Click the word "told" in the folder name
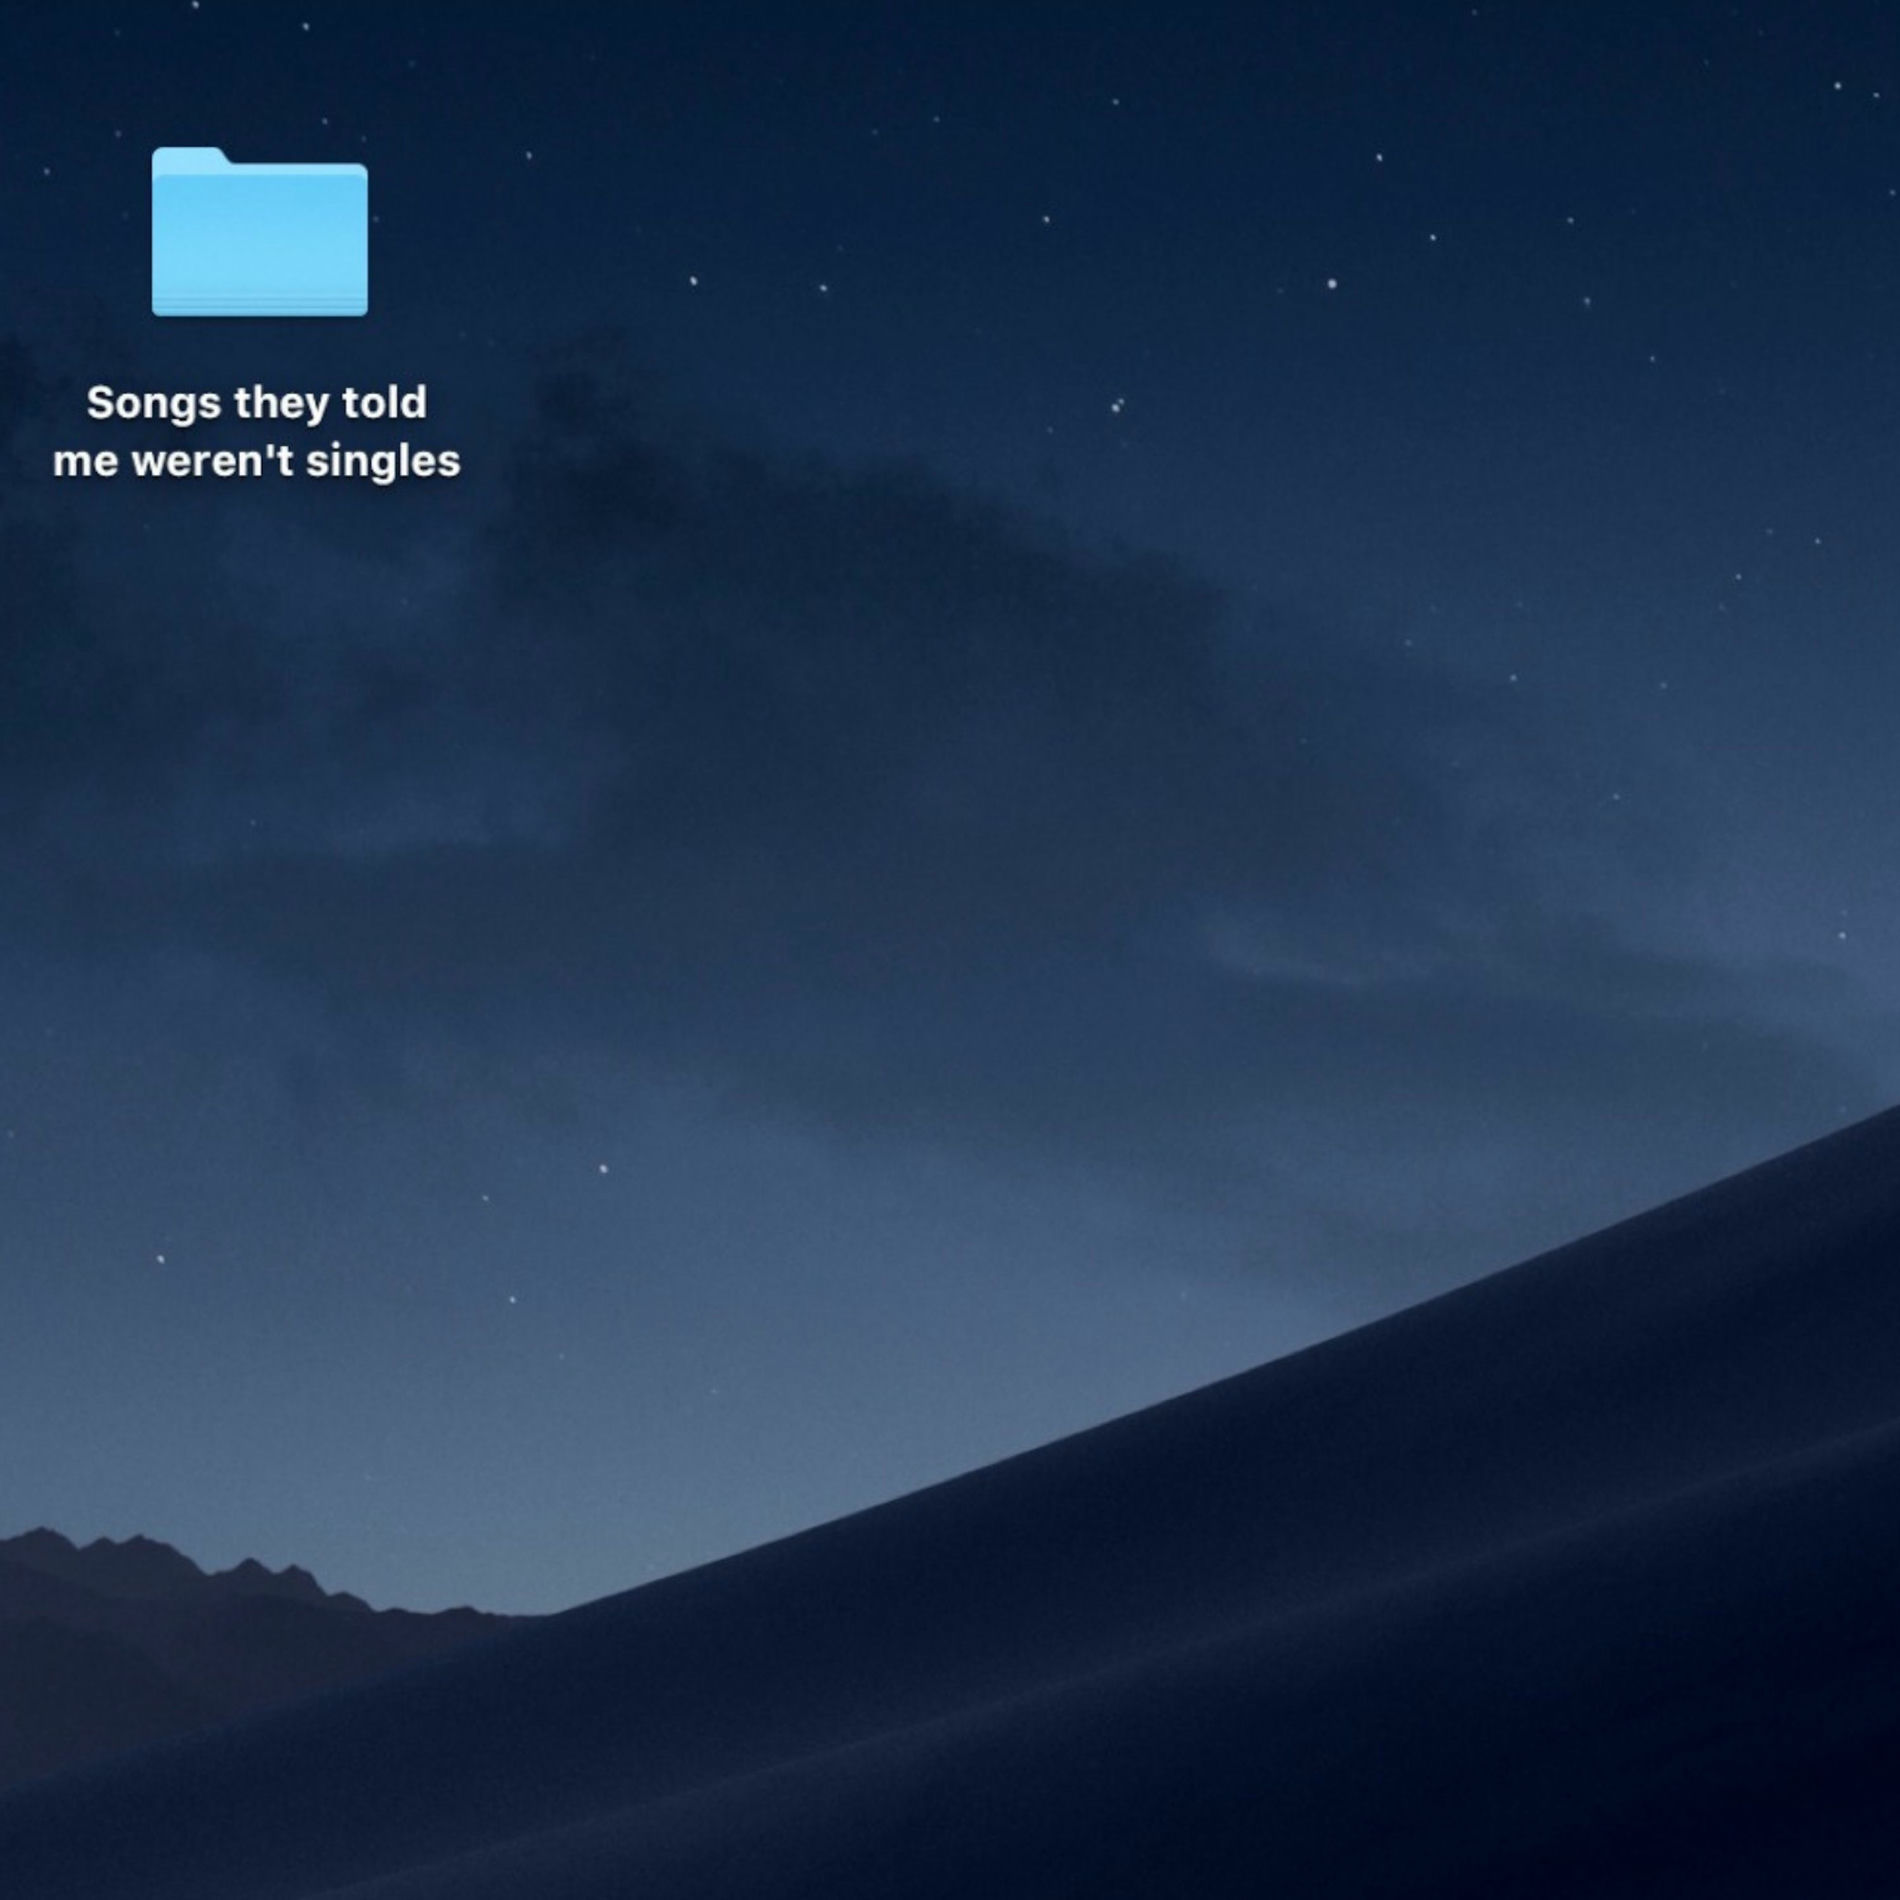The image size is (1900, 1900). (x=384, y=403)
